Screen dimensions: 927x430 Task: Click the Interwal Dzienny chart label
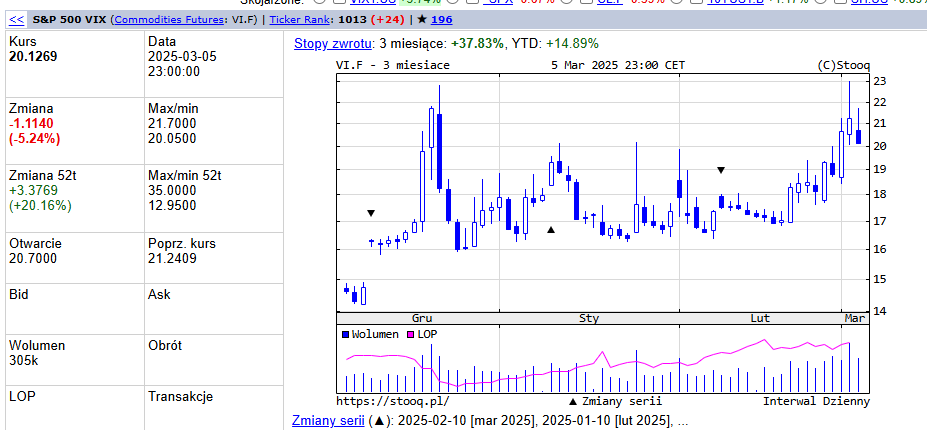(x=816, y=401)
